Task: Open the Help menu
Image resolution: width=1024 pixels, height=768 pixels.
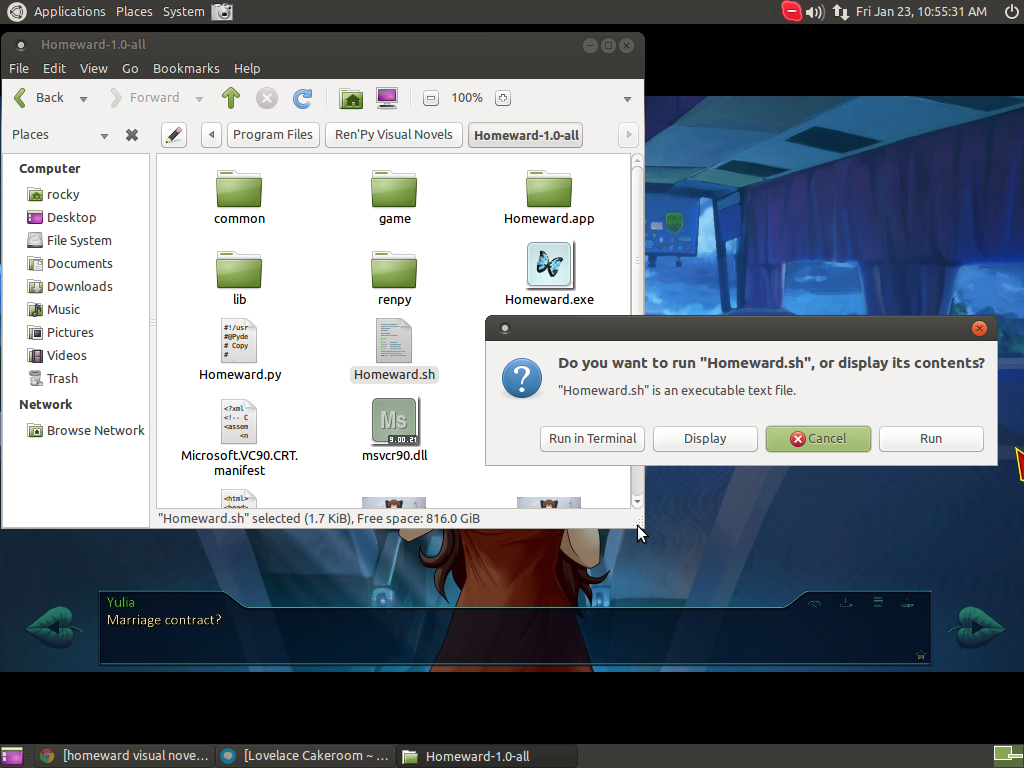Action: [x=247, y=69]
